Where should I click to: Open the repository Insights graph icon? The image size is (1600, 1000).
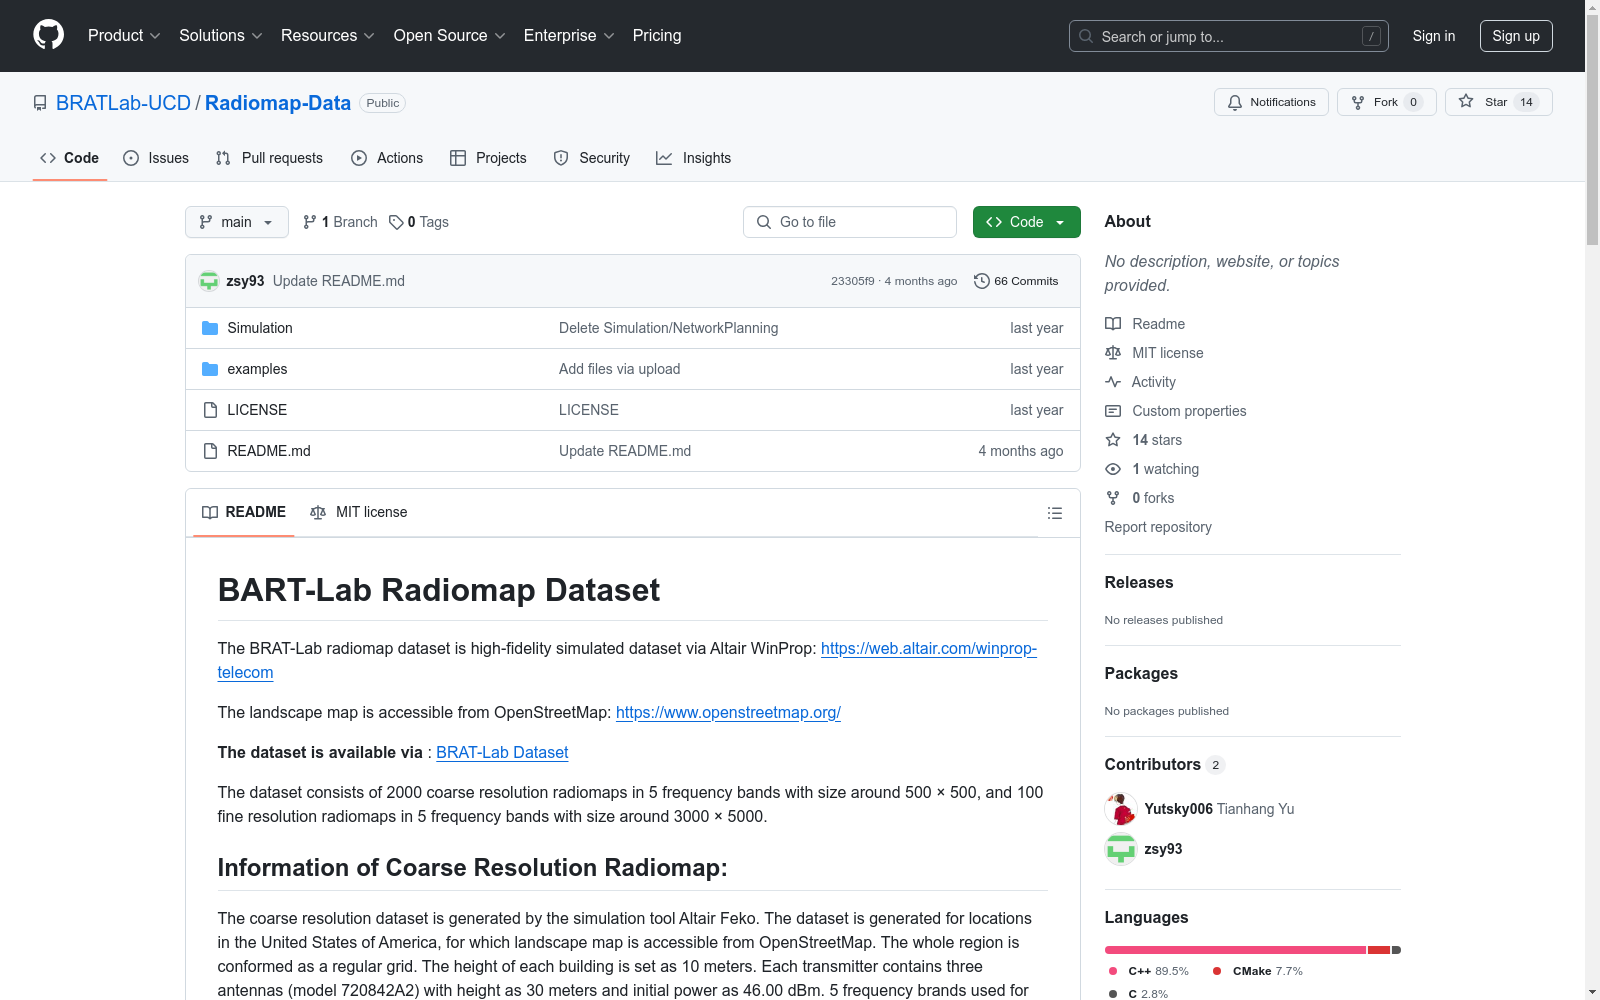coord(665,158)
